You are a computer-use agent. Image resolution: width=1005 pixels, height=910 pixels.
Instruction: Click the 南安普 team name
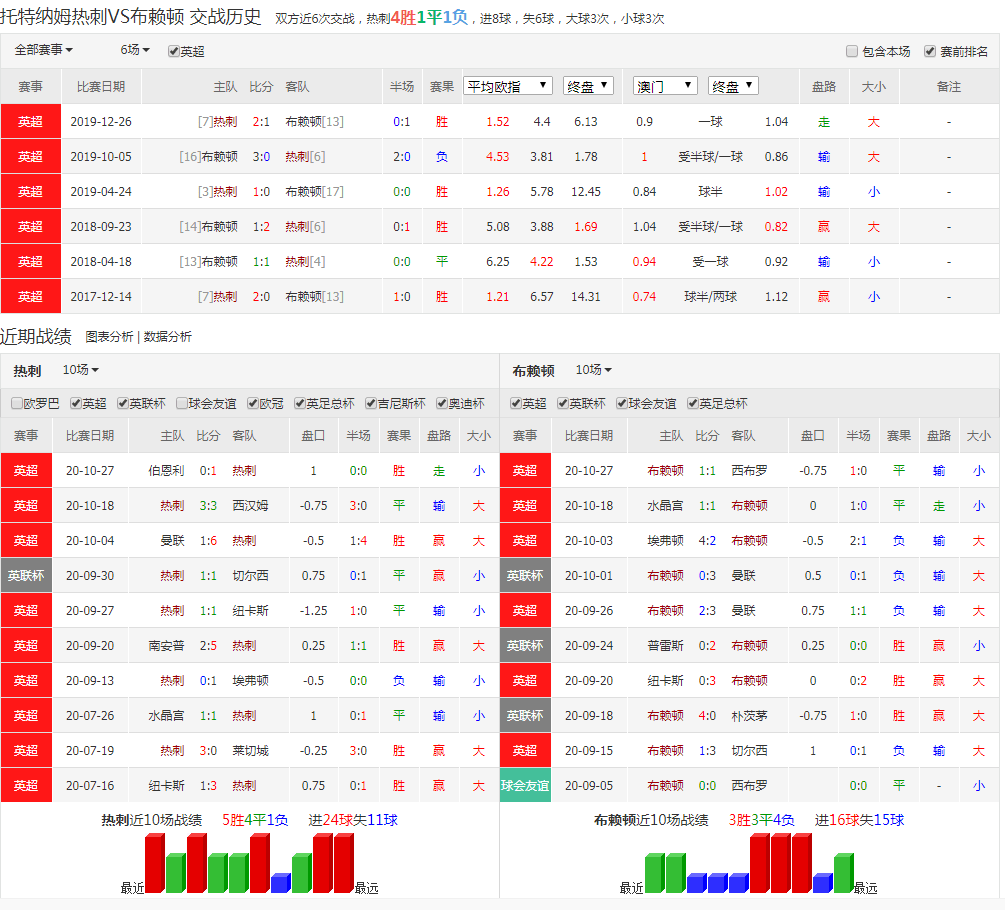click(166, 645)
